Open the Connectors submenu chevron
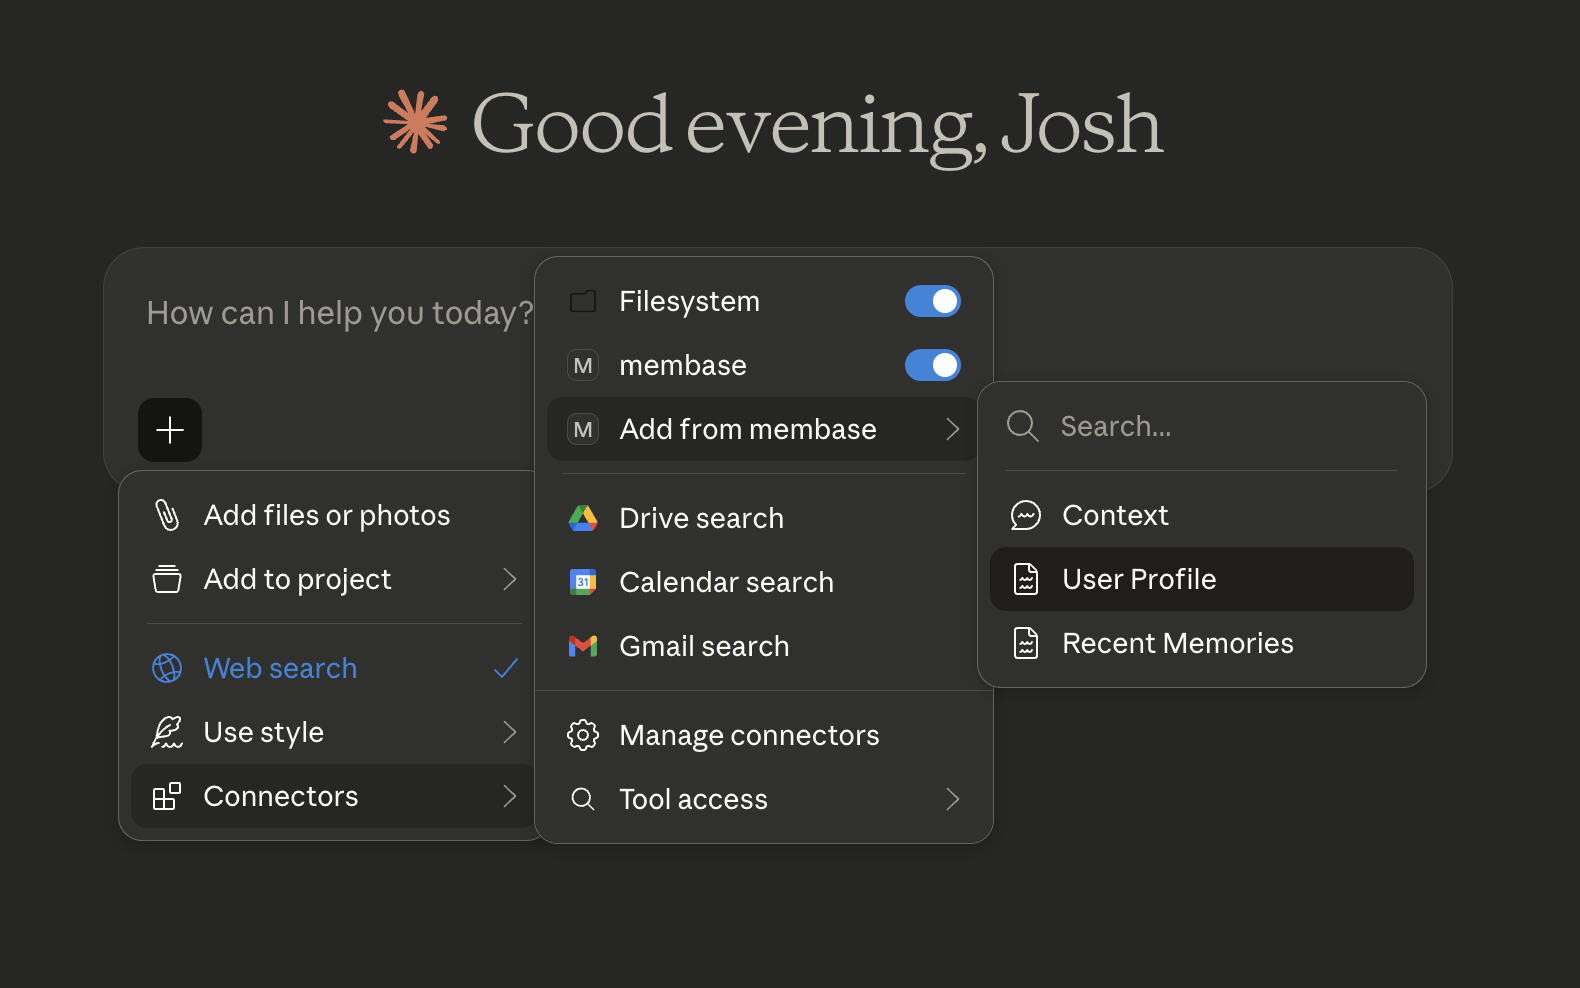 click(509, 796)
